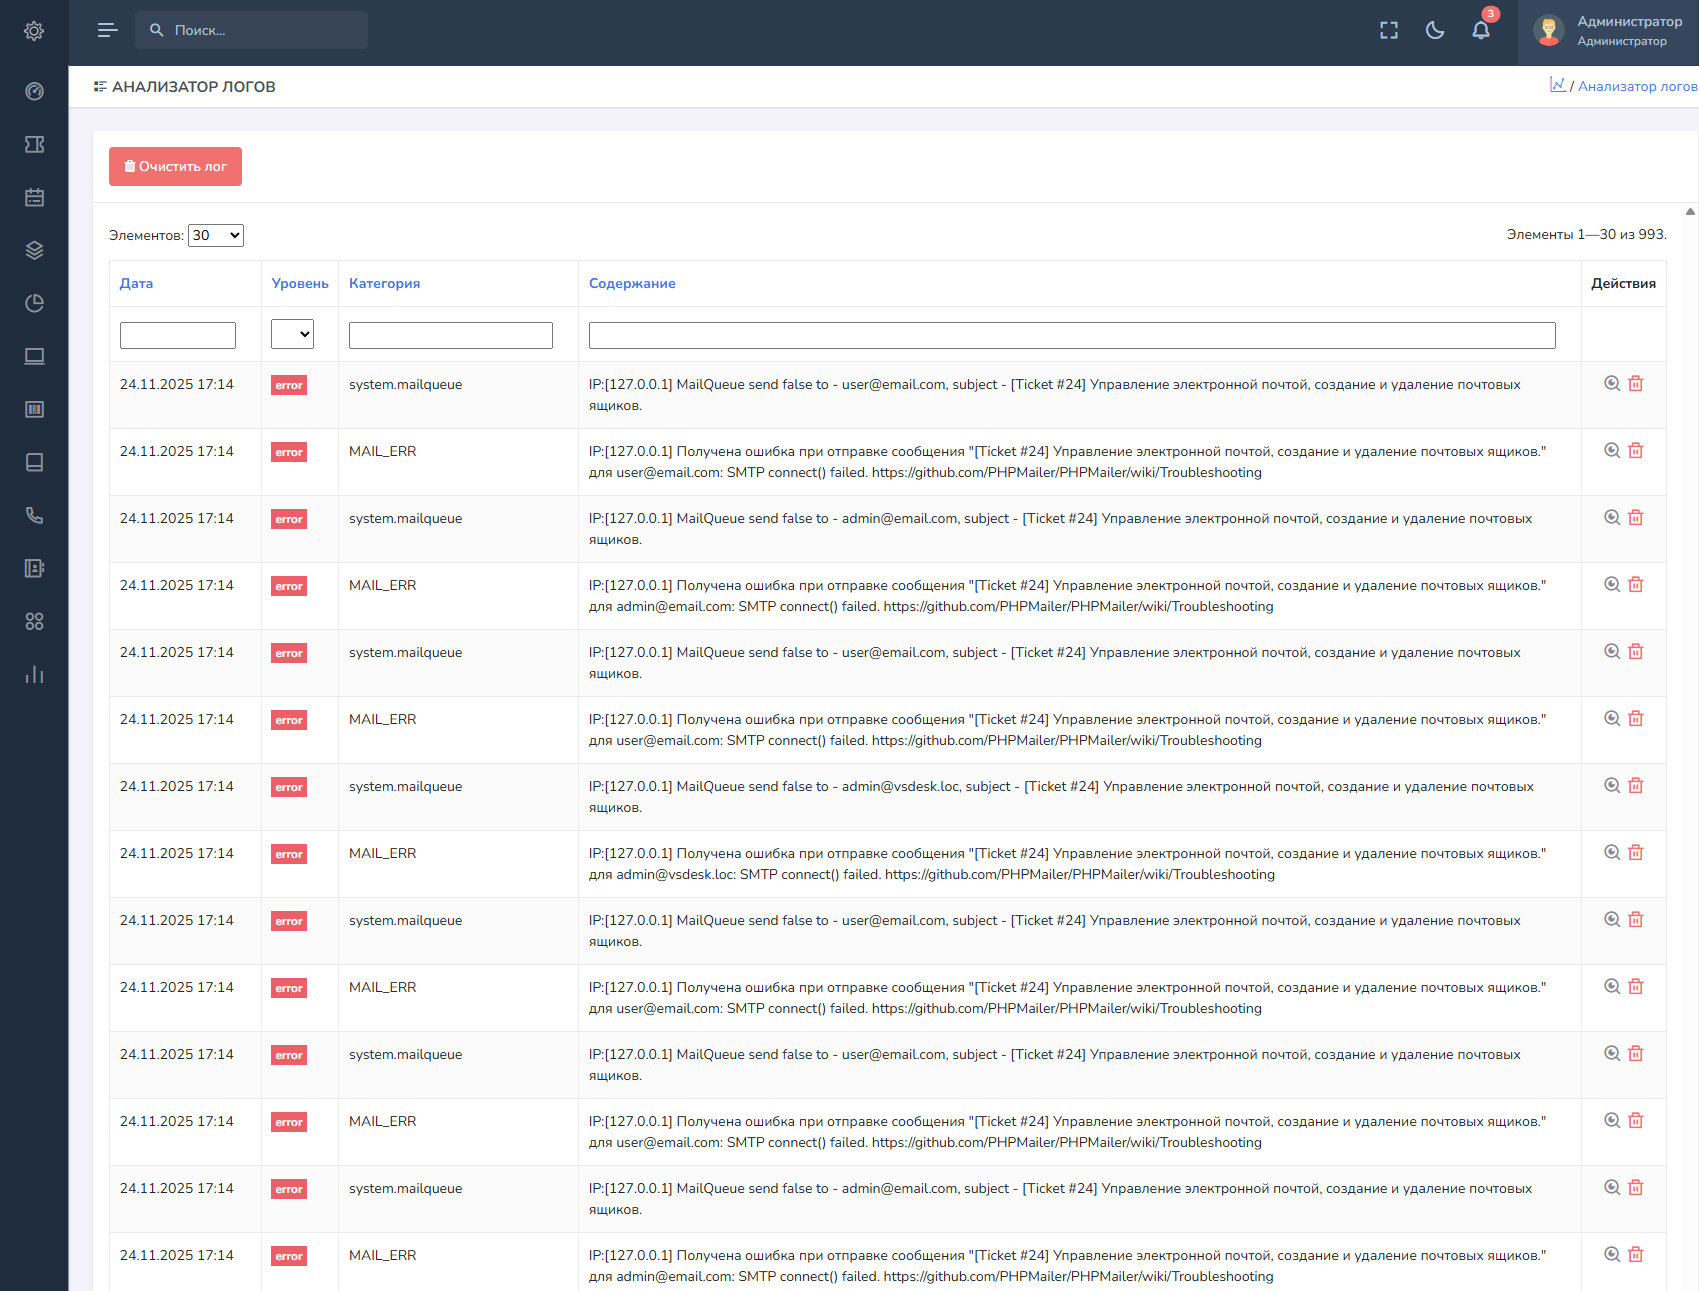Image resolution: width=1699 pixels, height=1291 pixels.
Task: Click the Очистить лог button
Action: [175, 167]
